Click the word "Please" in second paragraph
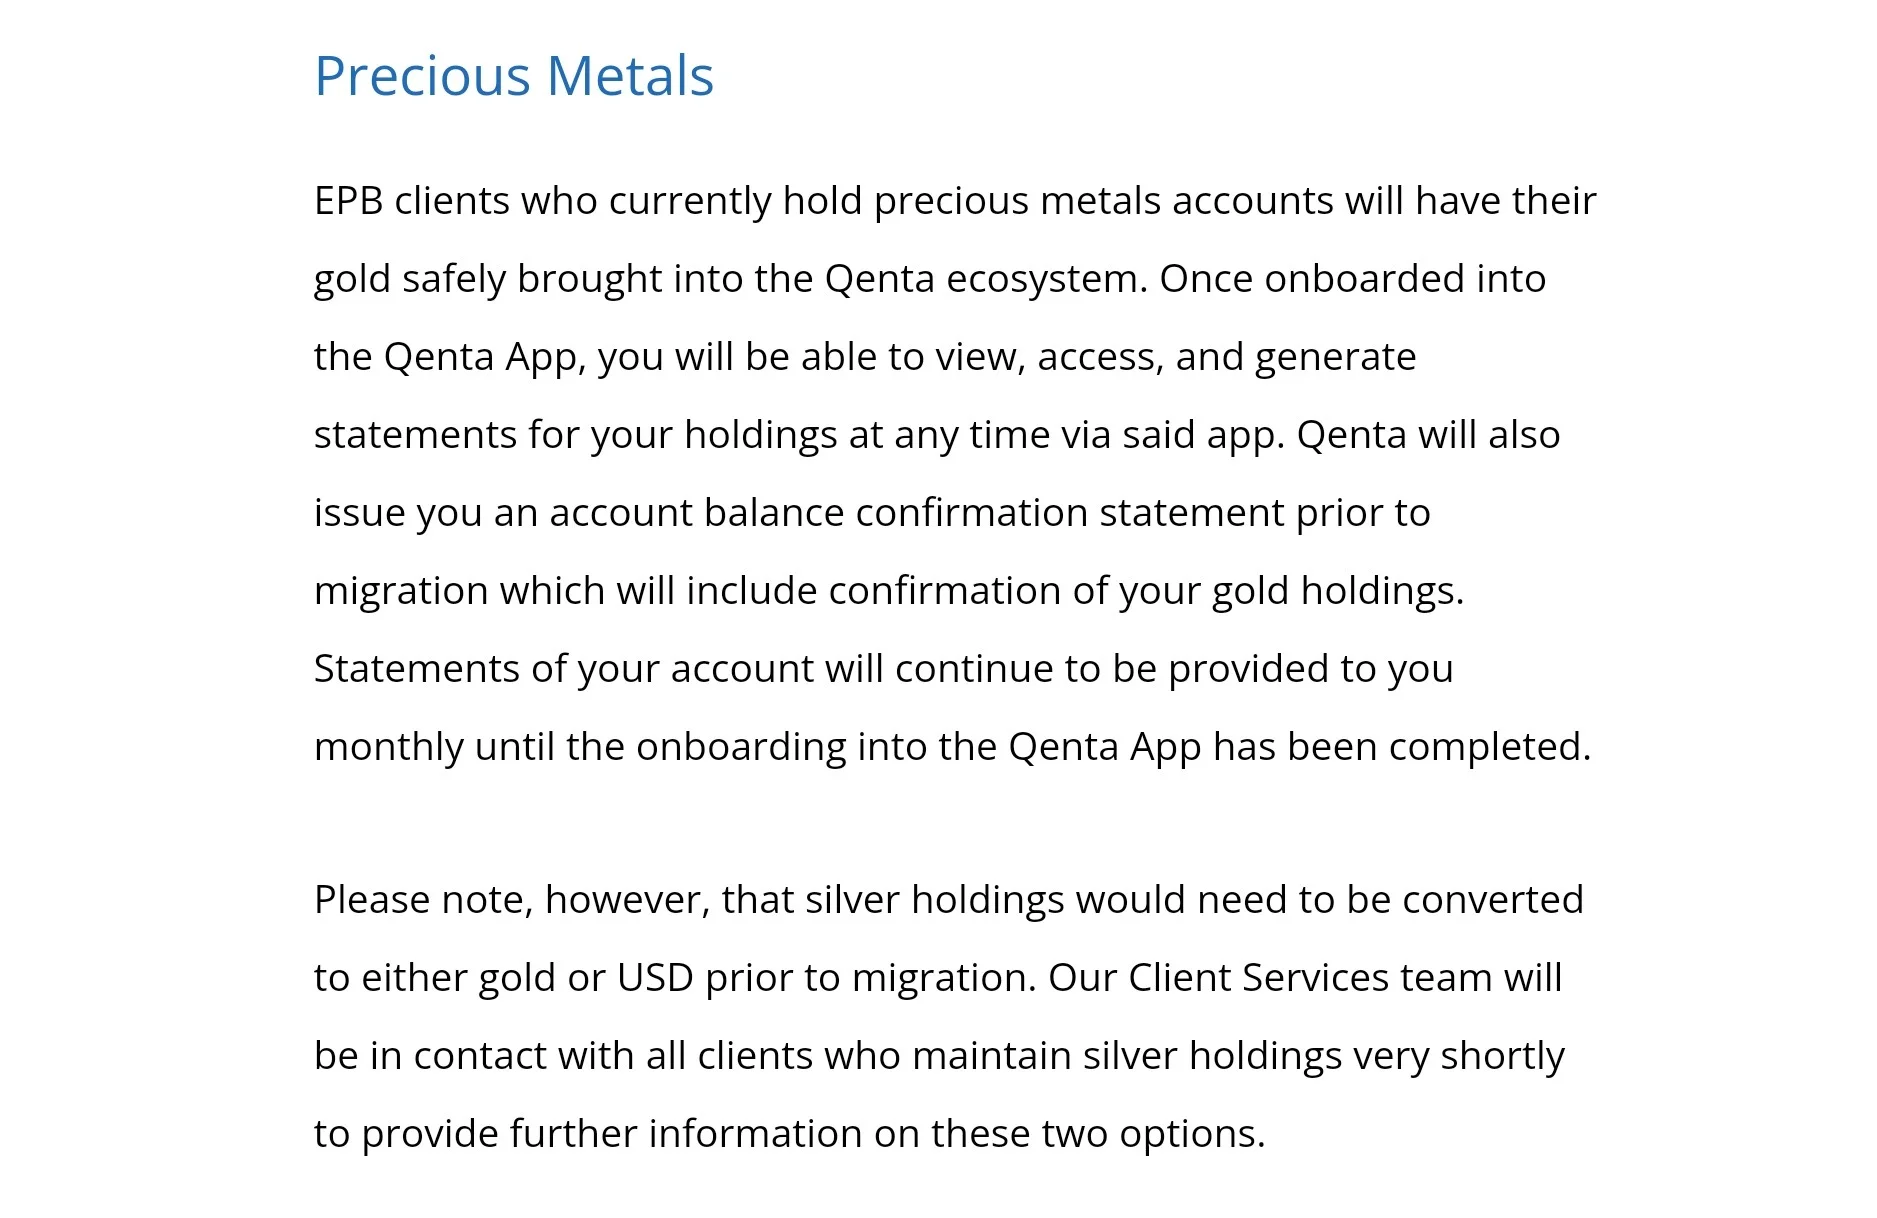 pos(372,900)
